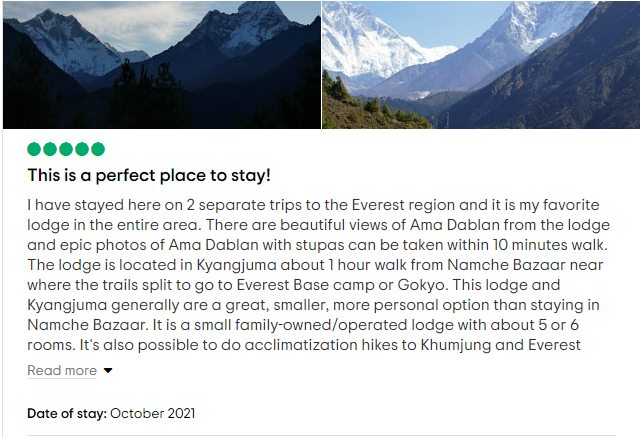The width and height of the screenshot is (640, 438).
Task: Click the second green rating bubble
Action: (x=50, y=149)
